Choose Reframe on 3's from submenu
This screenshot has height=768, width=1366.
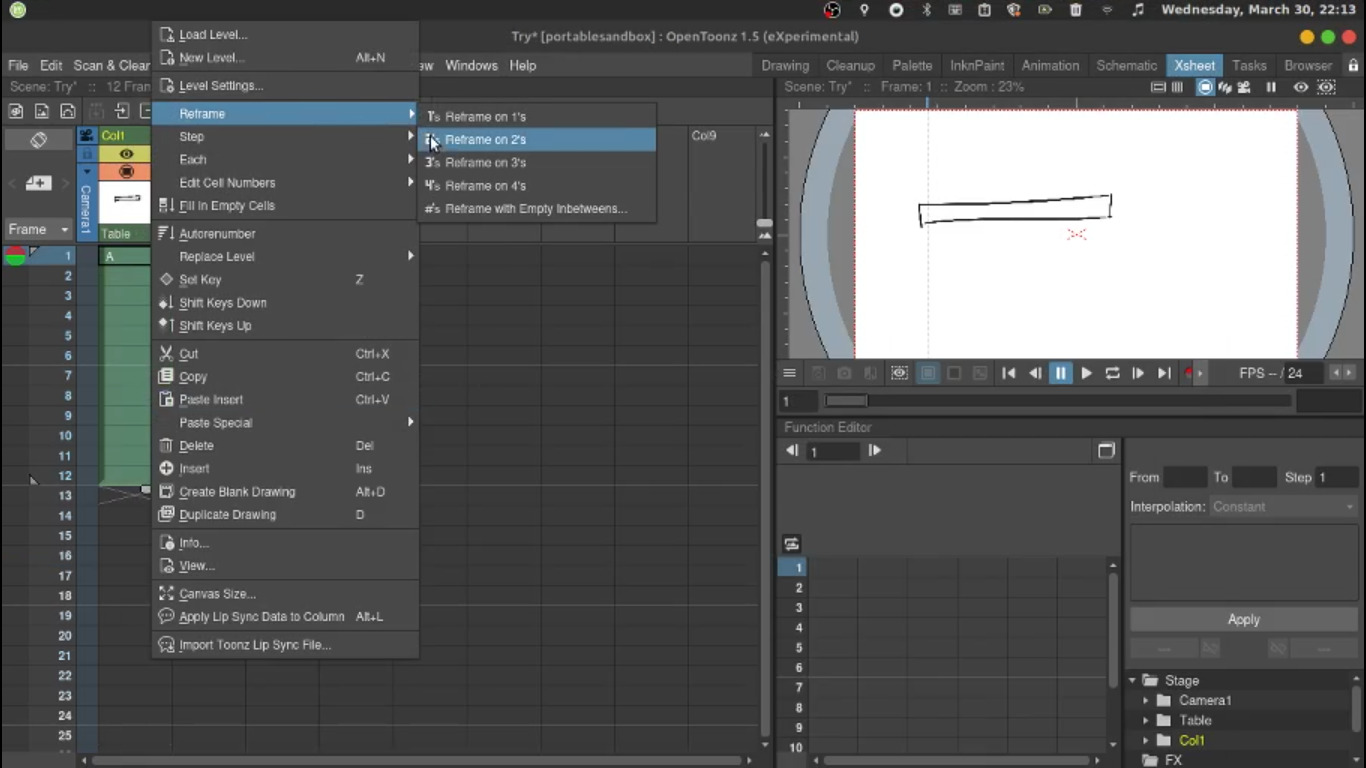tap(485, 162)
